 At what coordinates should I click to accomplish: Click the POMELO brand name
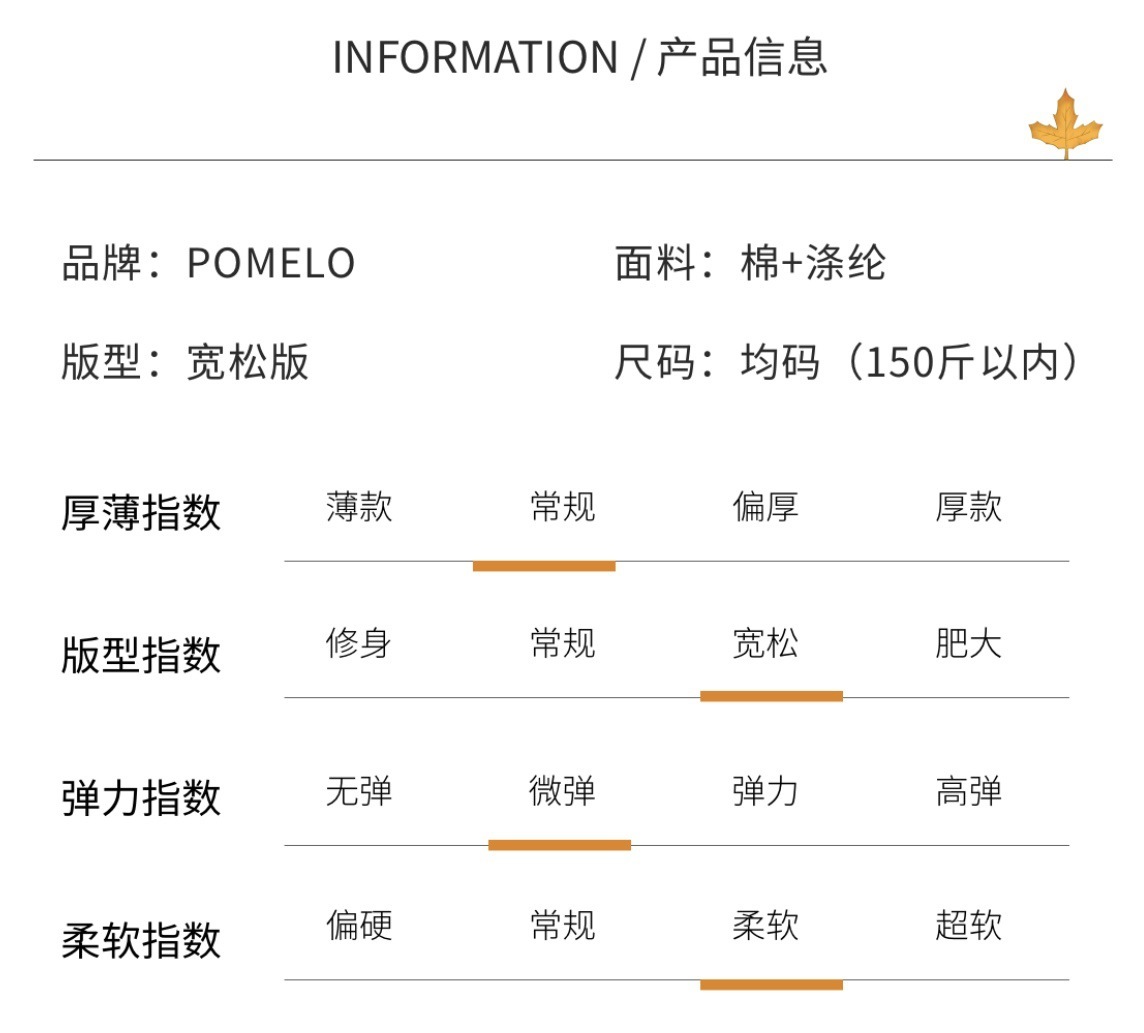(271, 263)
